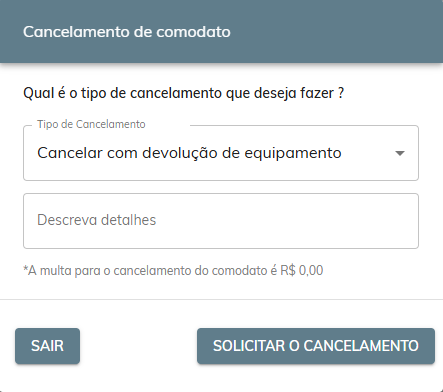This screenshot has height=392, width=443.
Task: Click the 'Descreva detalhes' placeholder text
Action: pyautogui.click(x=97, y=220)
